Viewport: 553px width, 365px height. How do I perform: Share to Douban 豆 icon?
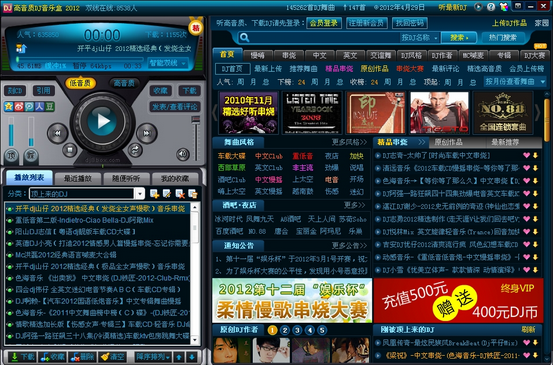[50, 107]
